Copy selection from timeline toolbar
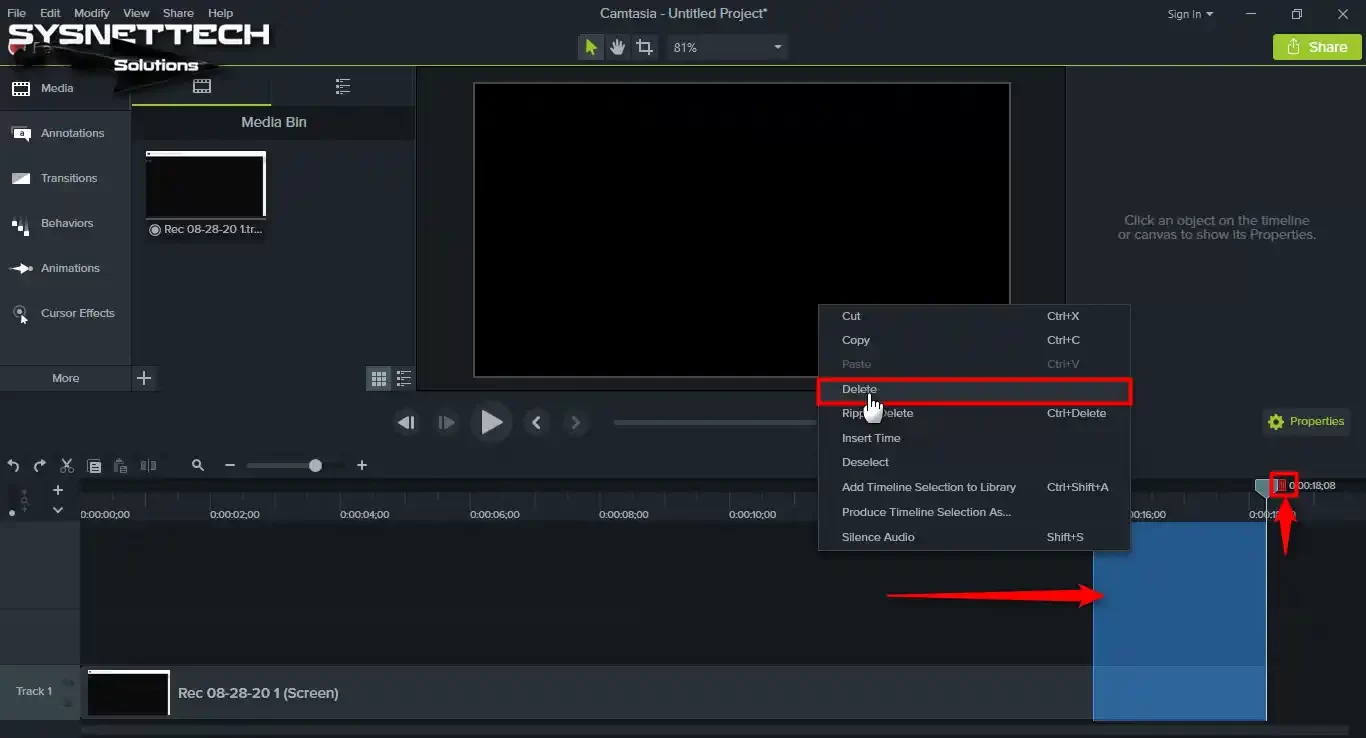The image size is (1366, 738). (94, 466)
